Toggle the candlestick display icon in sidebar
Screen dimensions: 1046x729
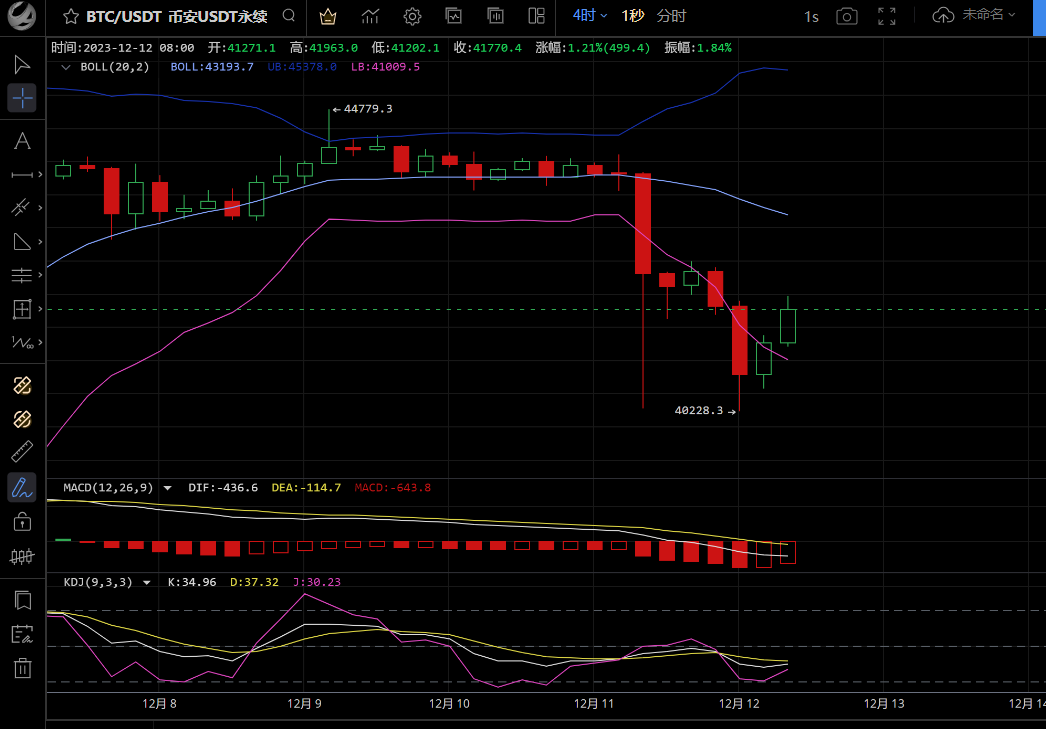(22, 556)
